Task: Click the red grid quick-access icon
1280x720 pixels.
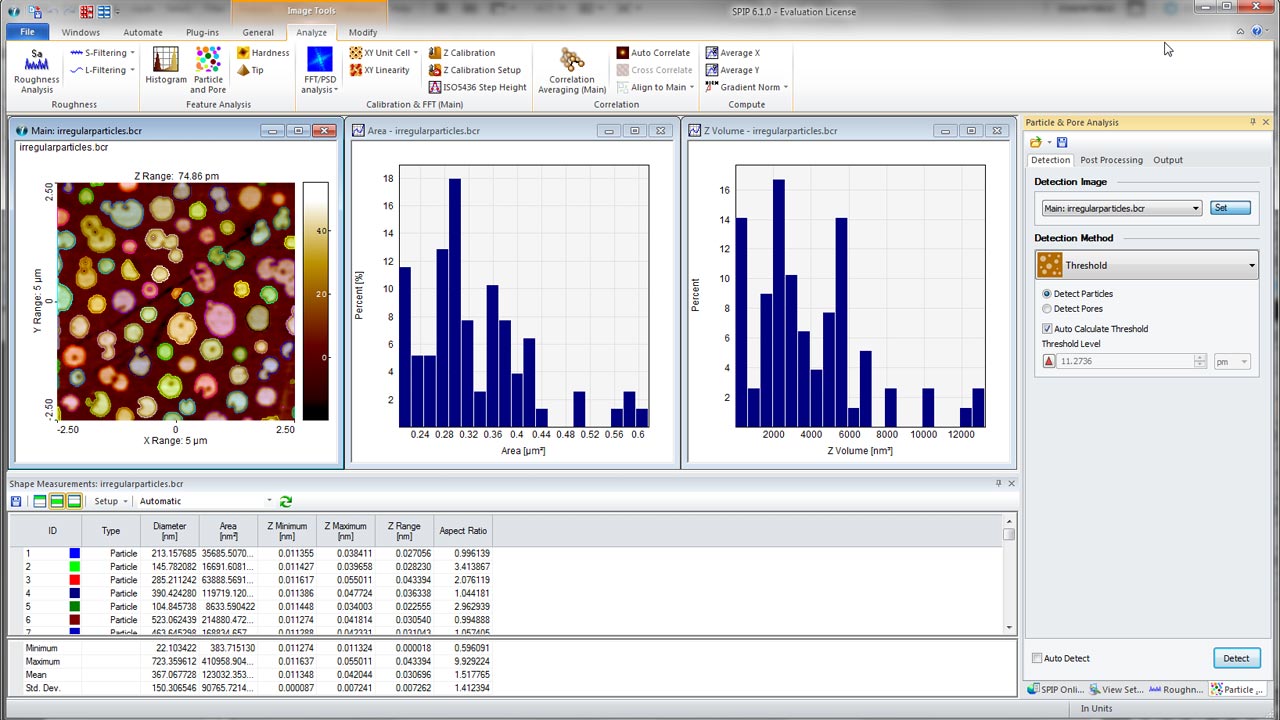Action: click(x=88, y=12)
